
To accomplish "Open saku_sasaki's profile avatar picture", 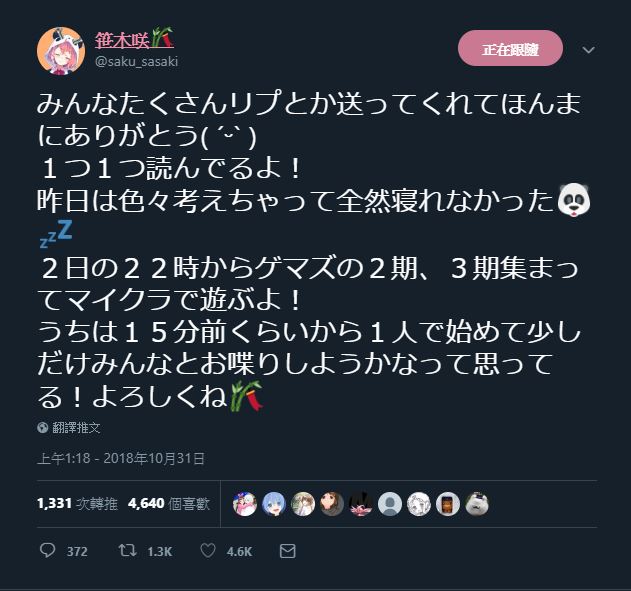I will [x=61, y=51].
